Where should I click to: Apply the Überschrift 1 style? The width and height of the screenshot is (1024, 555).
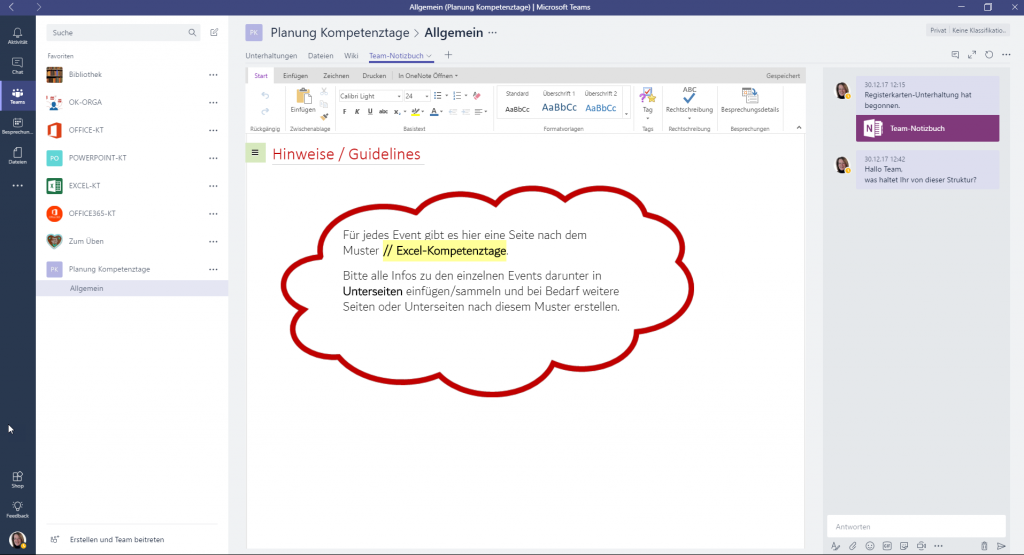tap(559, 102)
